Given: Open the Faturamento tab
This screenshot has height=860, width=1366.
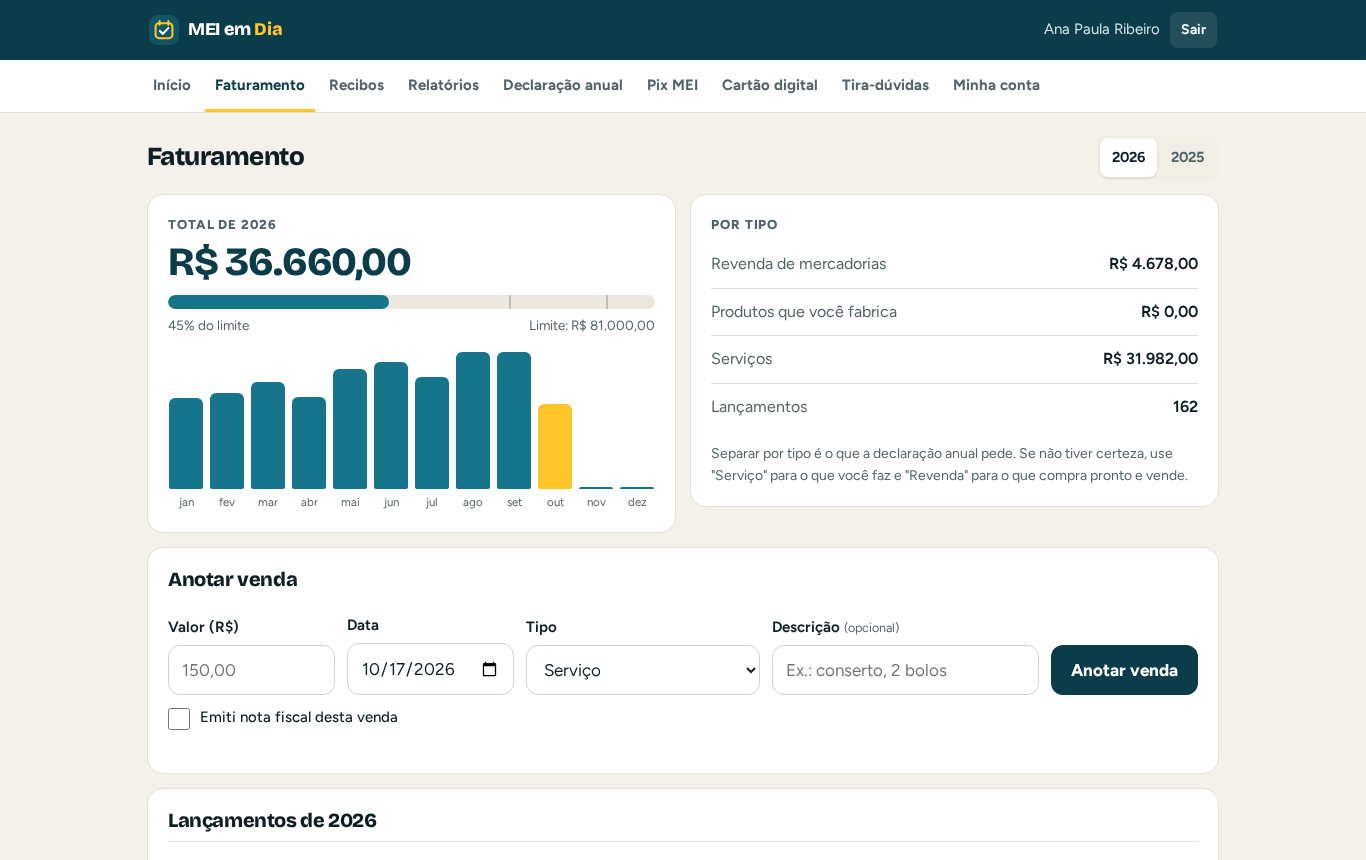Looking at the screenshot, I should (260, 85).
